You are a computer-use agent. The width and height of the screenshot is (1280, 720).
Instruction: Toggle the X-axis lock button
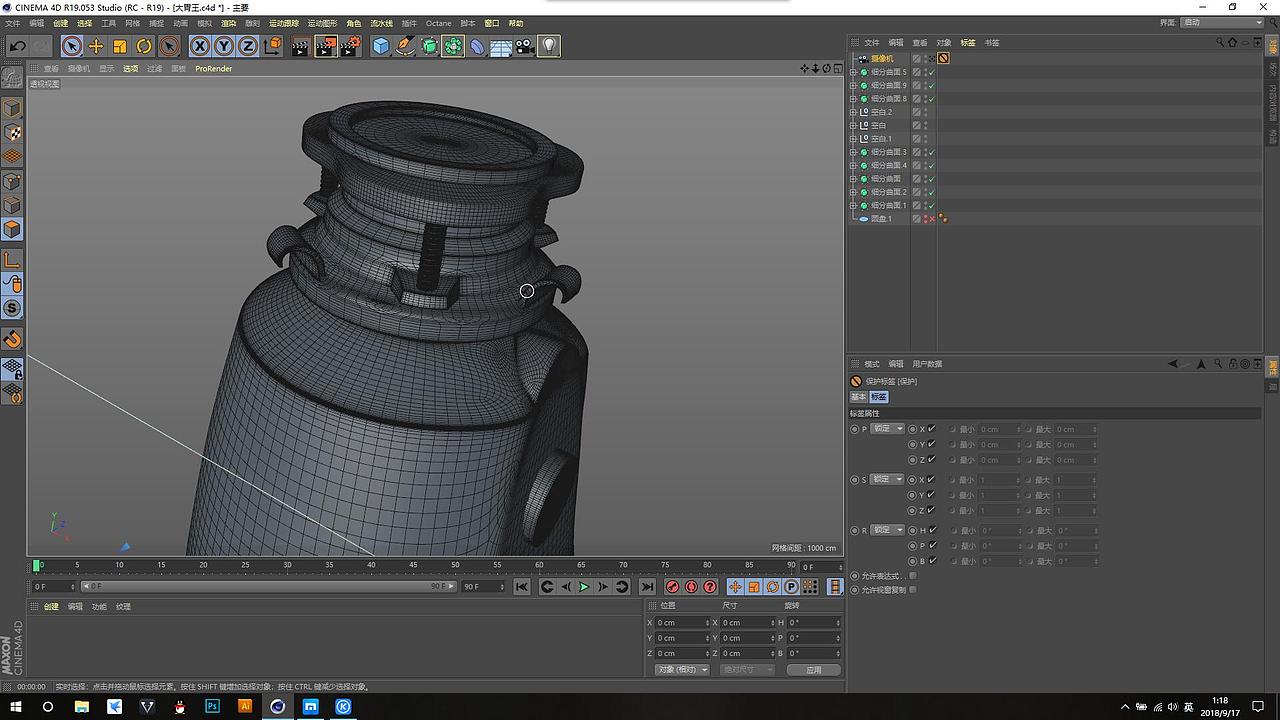[200, 46]
